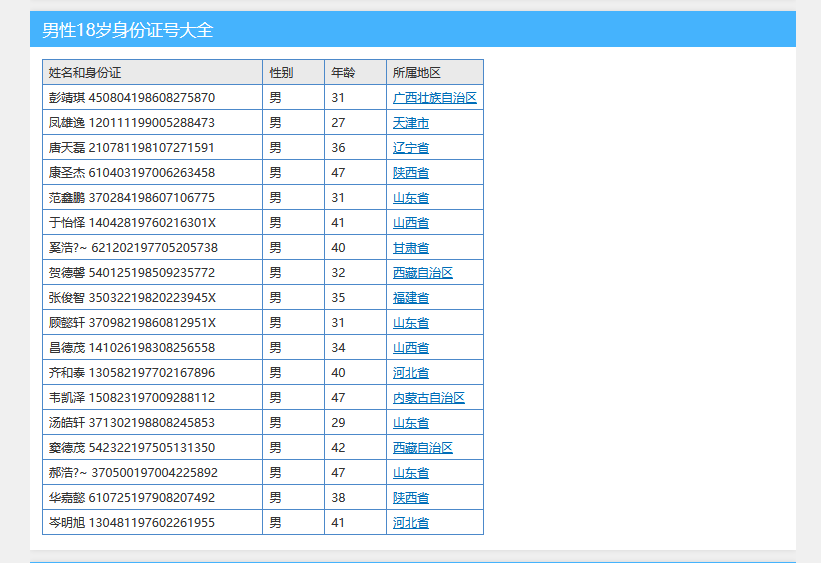Select the 岑明旭 name cell

click(x=152, y=523)
